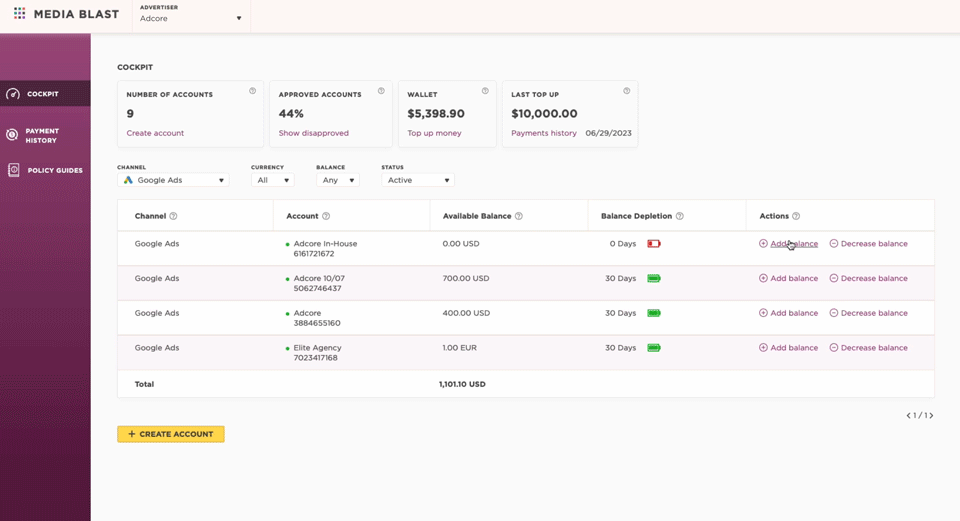Go to next page with pagination arrow
The height and width of the screenshot is (521, 960).
point(931,415)
